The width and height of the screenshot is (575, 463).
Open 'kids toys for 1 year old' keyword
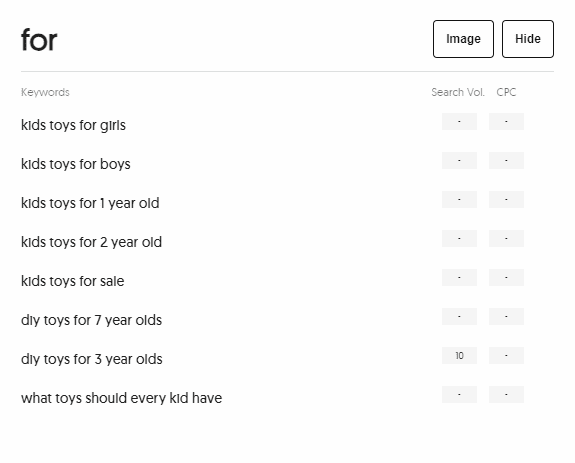point(90,203)
